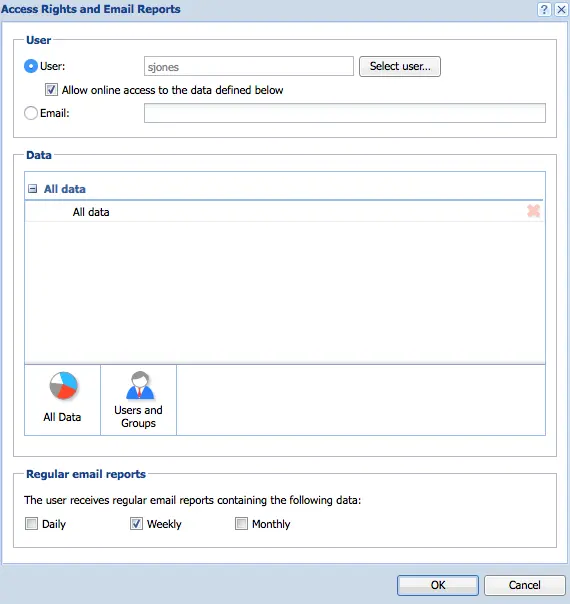Select the Email radio button
The width and height of the screenshot is (570, 604).
(x=31, y=113)
